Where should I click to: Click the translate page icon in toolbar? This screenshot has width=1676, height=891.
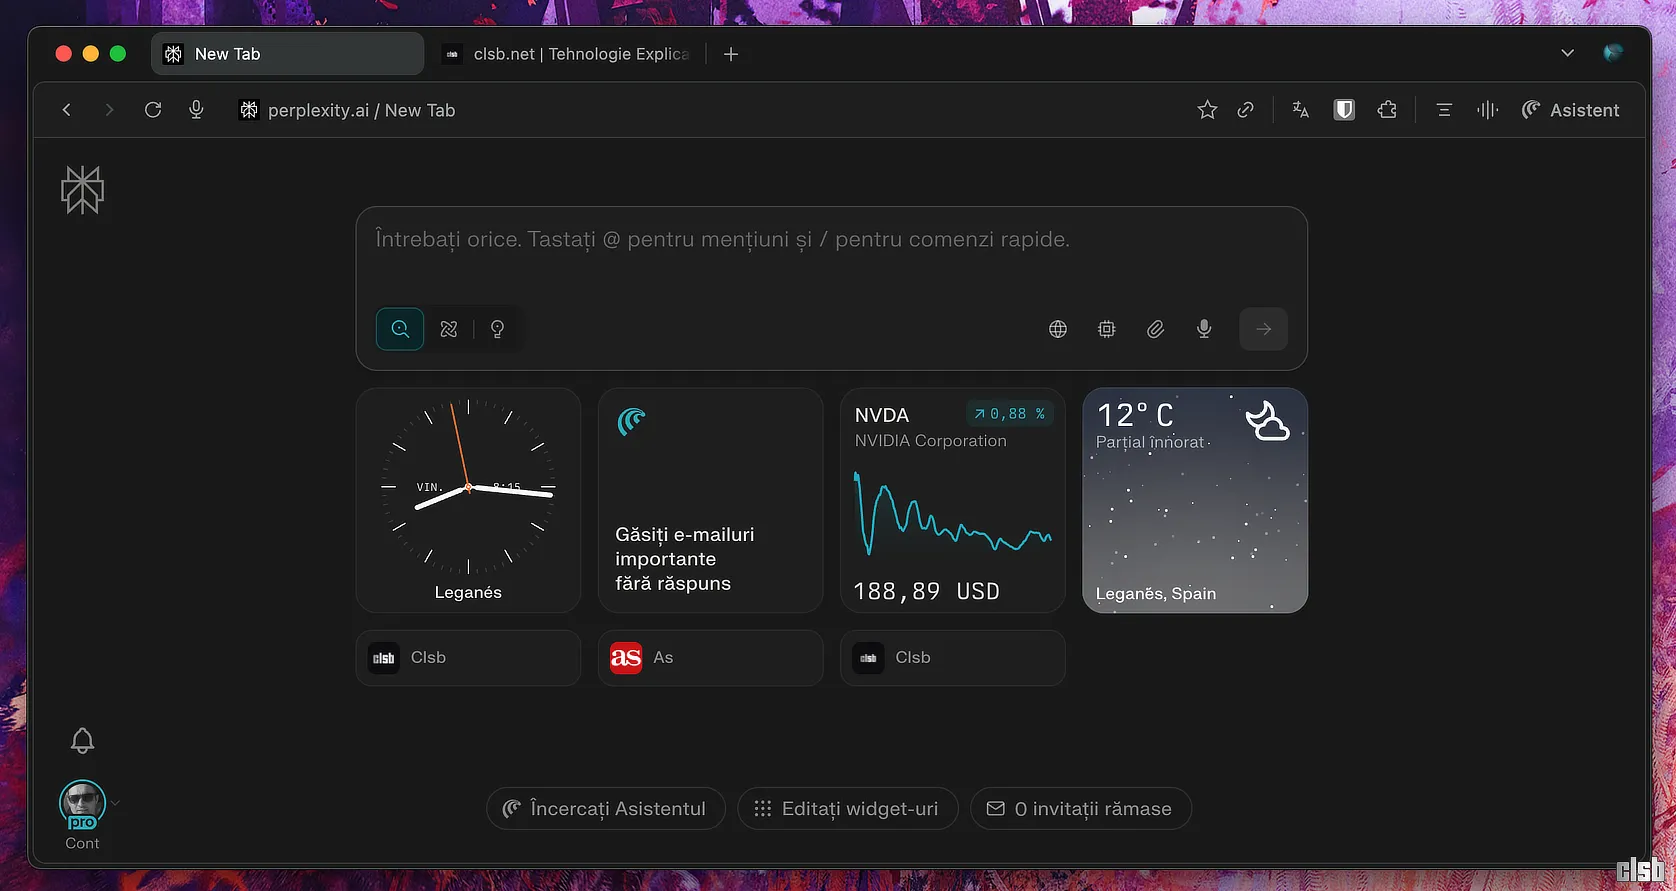pyautogui.click(x=1300, y=110)
